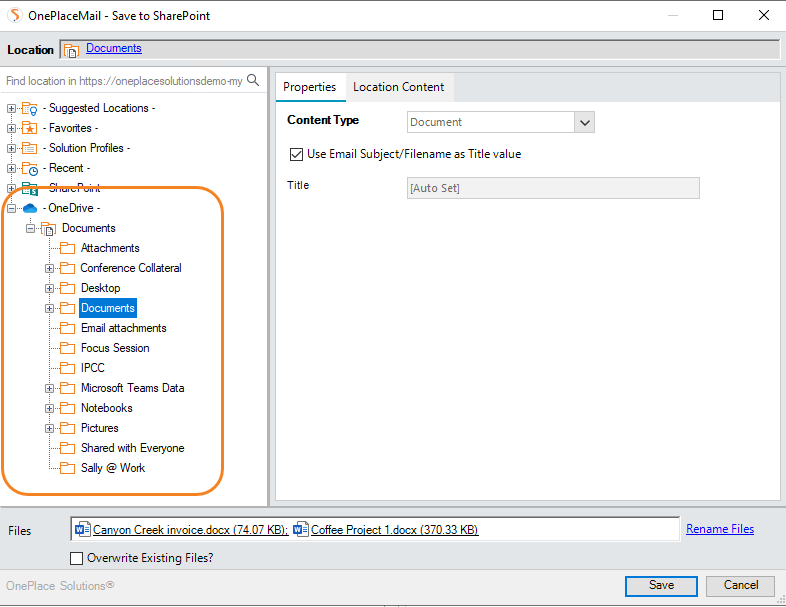The width and height of the screenshot is (786, 607).
Task: Expand the Suggested Locations node
Action: pos(11,108)
